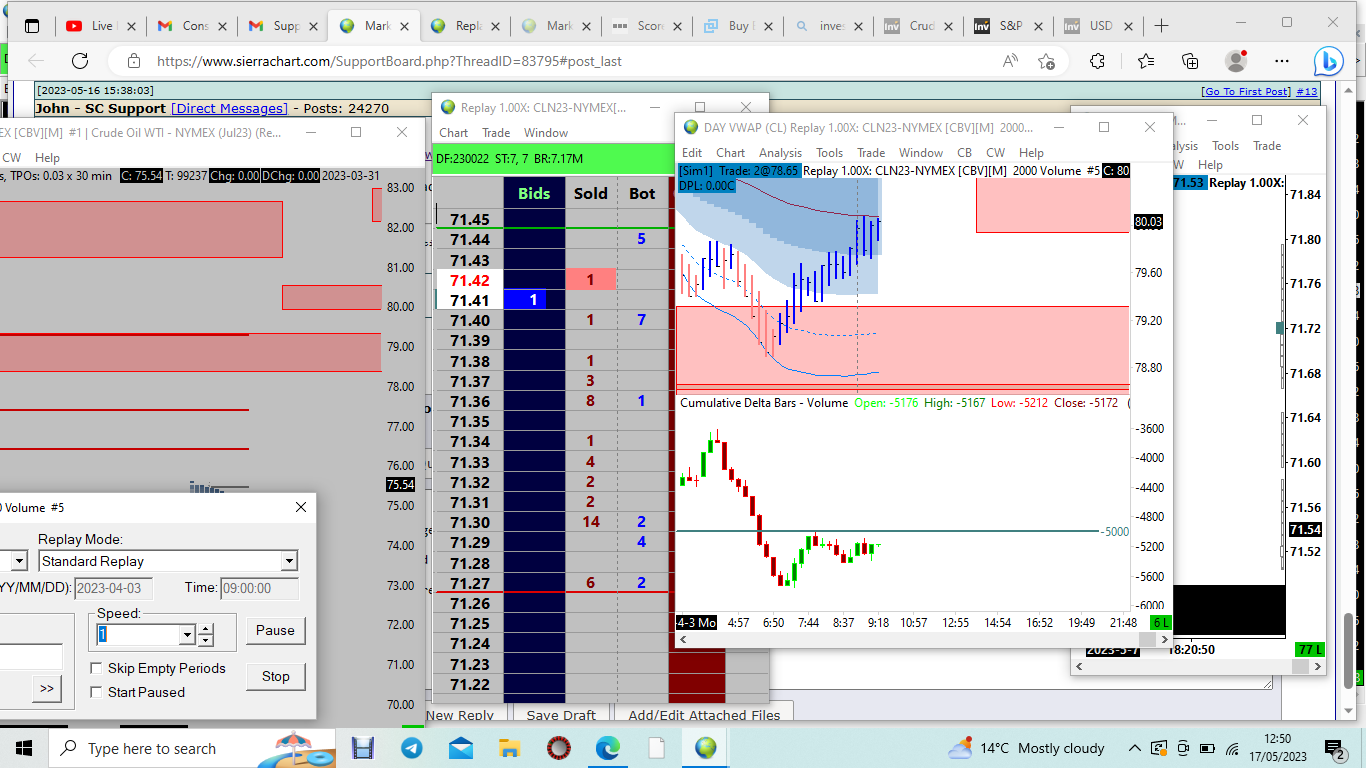
Task: Follow the Go To First Post link
Action: click(1247, 91)
